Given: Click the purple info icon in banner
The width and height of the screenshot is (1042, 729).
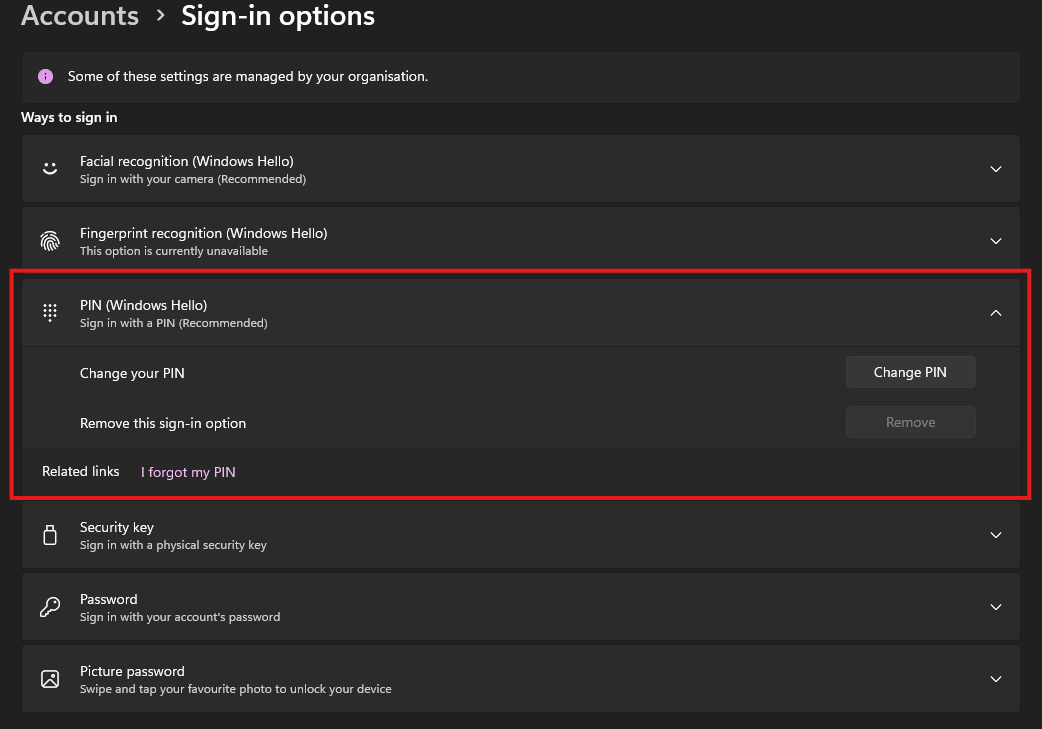Looking at the screenshot, I should (45, 76).
